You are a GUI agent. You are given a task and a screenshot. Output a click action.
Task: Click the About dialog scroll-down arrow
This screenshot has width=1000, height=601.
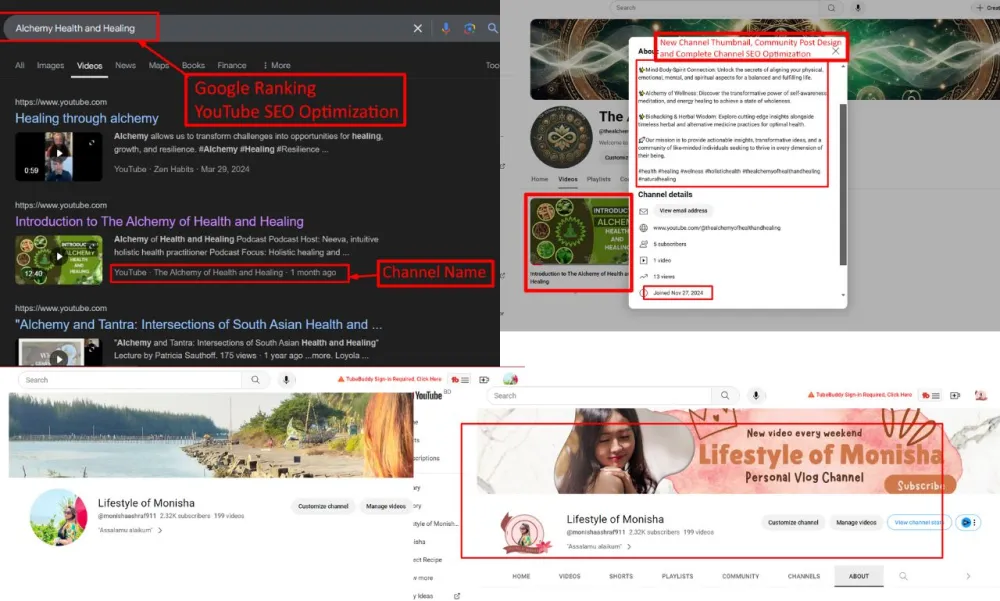[x=843, y=295]
